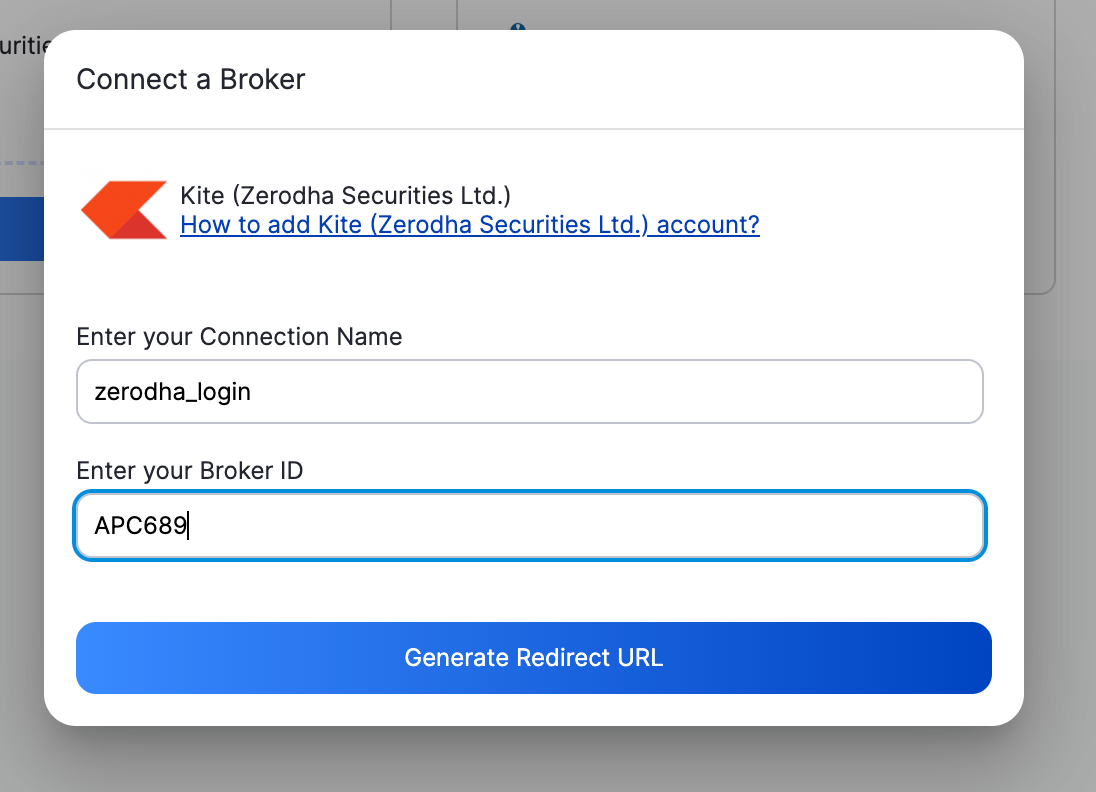Place cursor on the 'zerodha_login' text
The width and height of the screenshot is (1096, 792).
click(172, 392)
